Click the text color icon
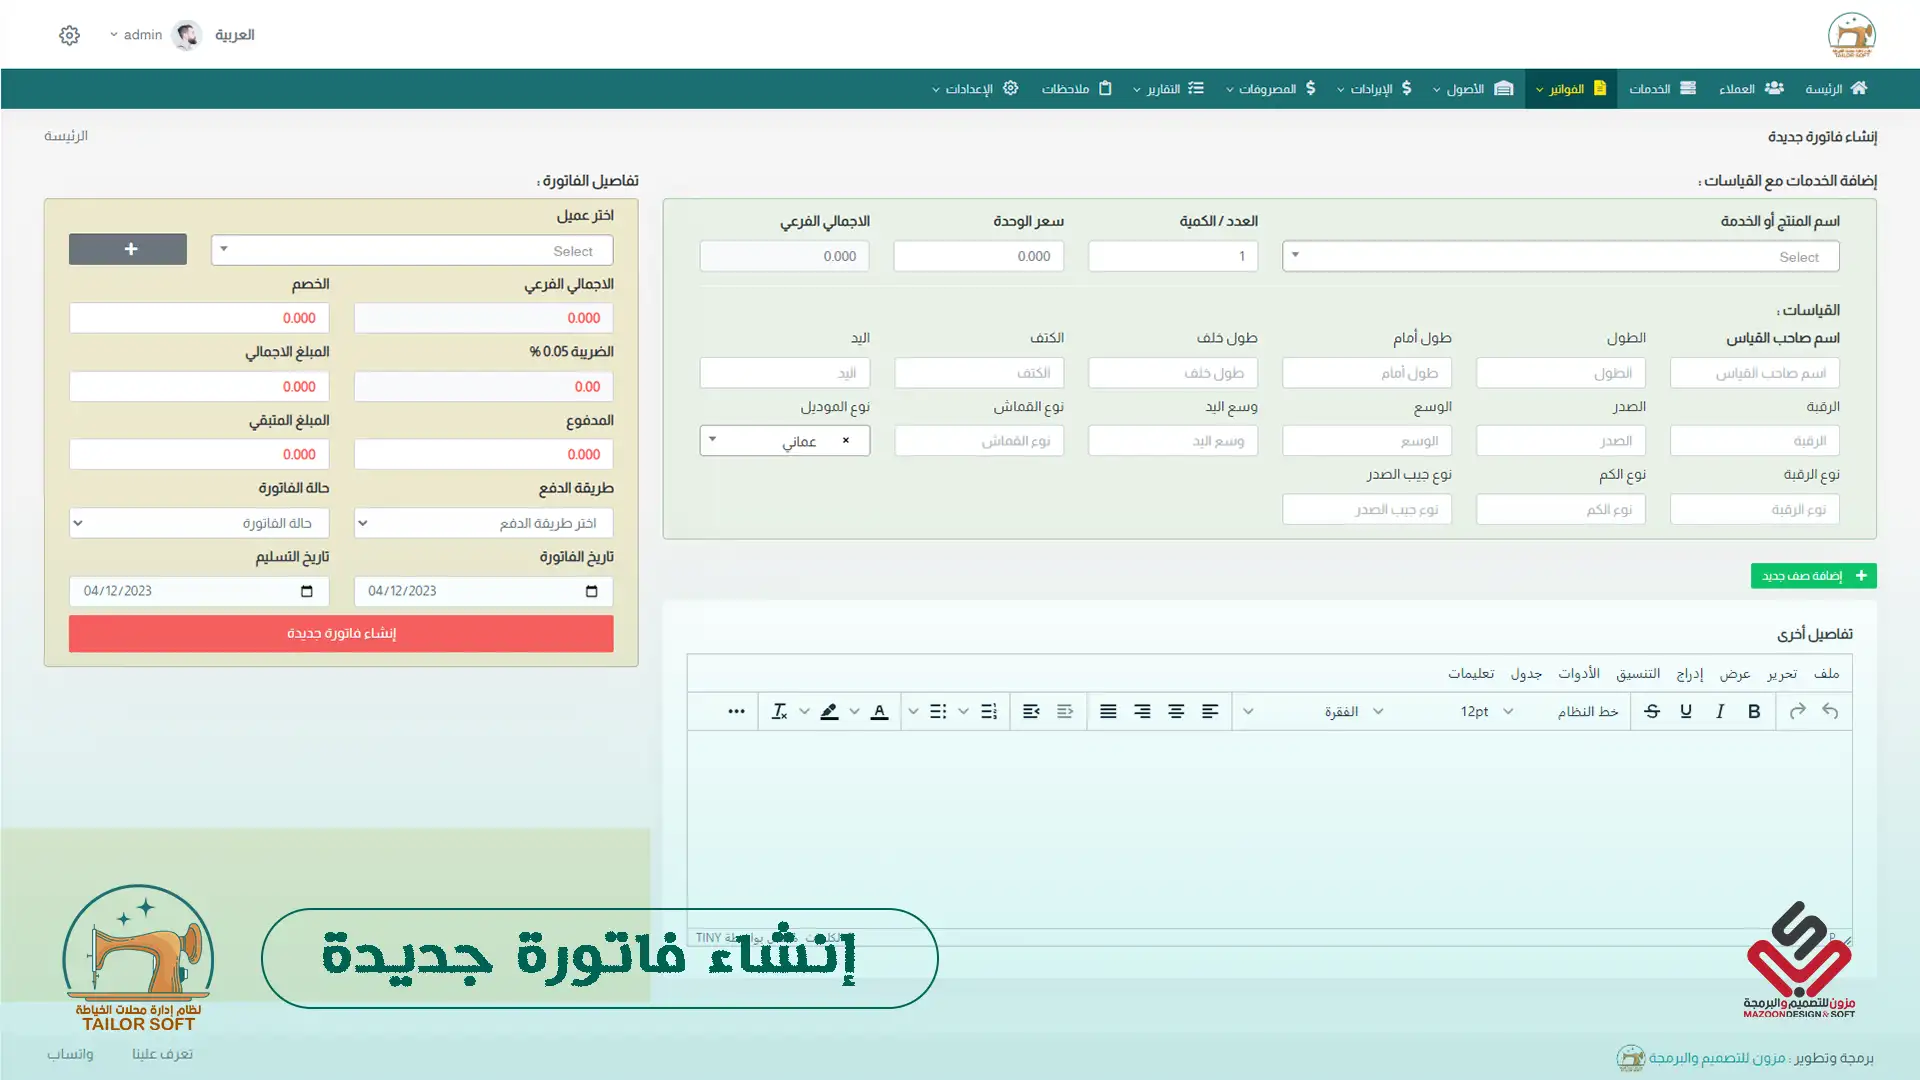This screenshot has height=1080, width=1920. pyautogui.click(x=879, y=711)
